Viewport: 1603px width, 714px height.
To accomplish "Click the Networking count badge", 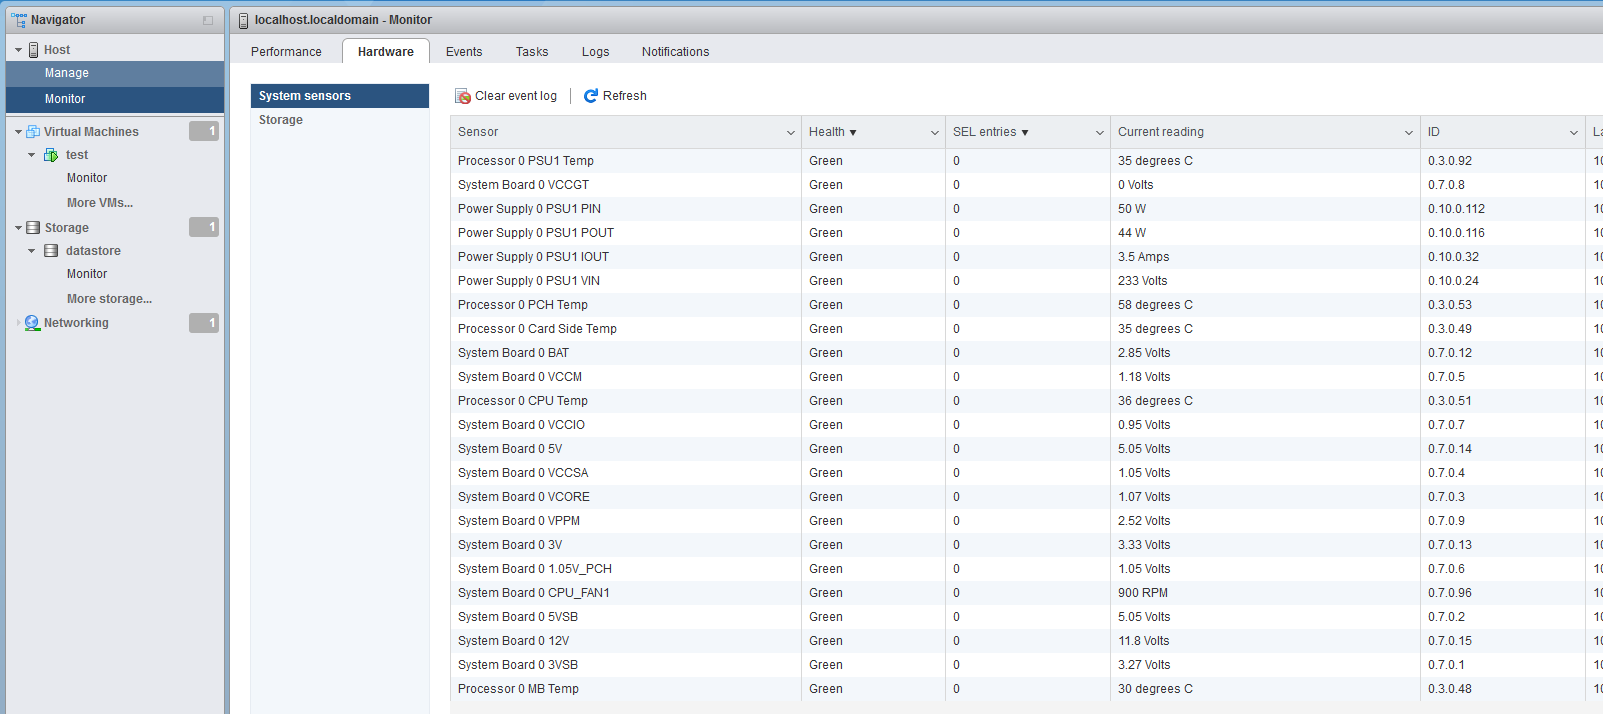I will (204, 322).
